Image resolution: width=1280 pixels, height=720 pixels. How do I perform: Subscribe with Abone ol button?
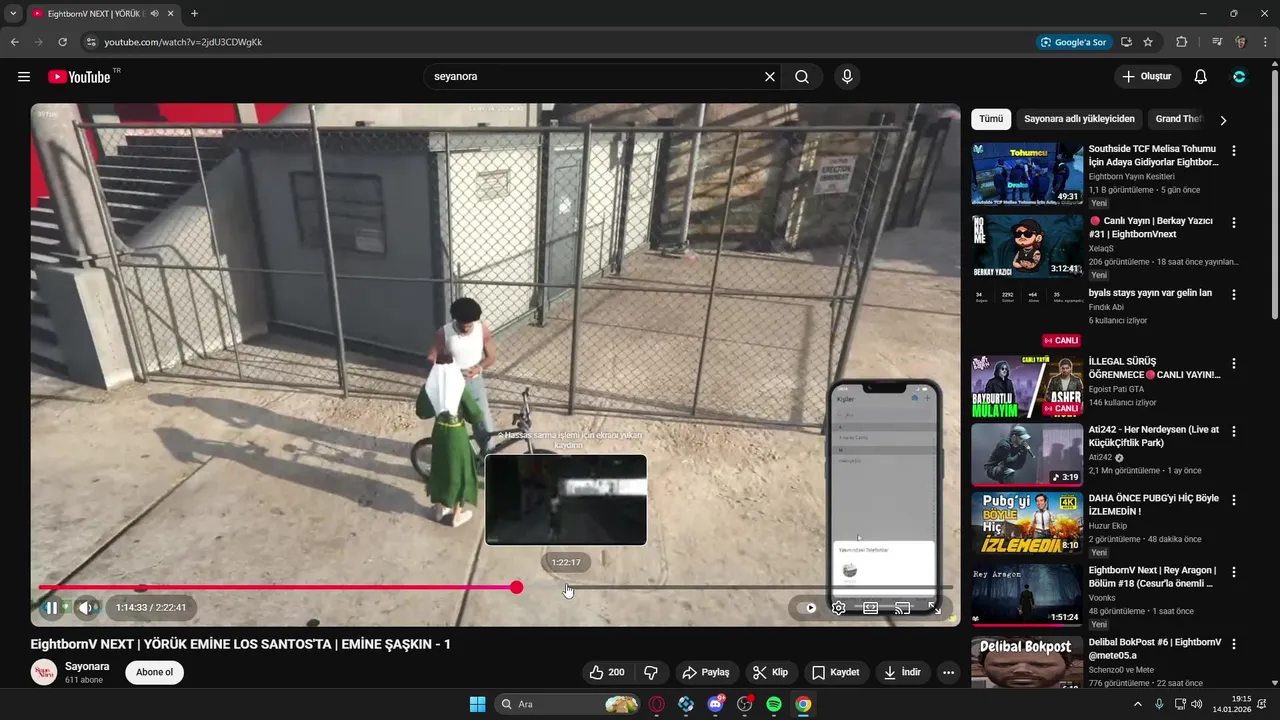154,672
